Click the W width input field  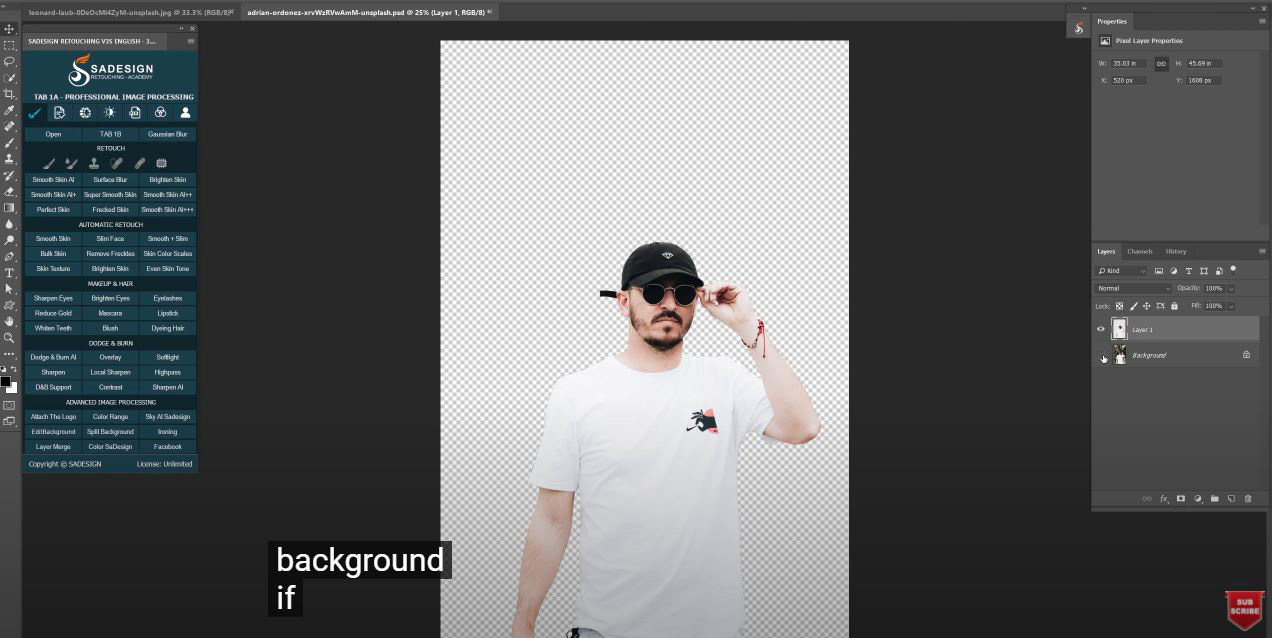coord(1131,63)
